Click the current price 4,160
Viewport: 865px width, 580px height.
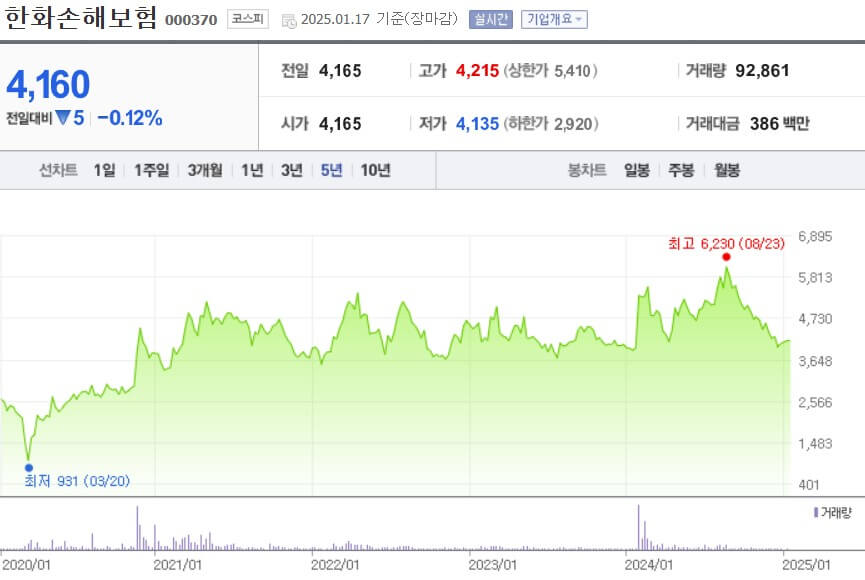click(x=48, y=84)
